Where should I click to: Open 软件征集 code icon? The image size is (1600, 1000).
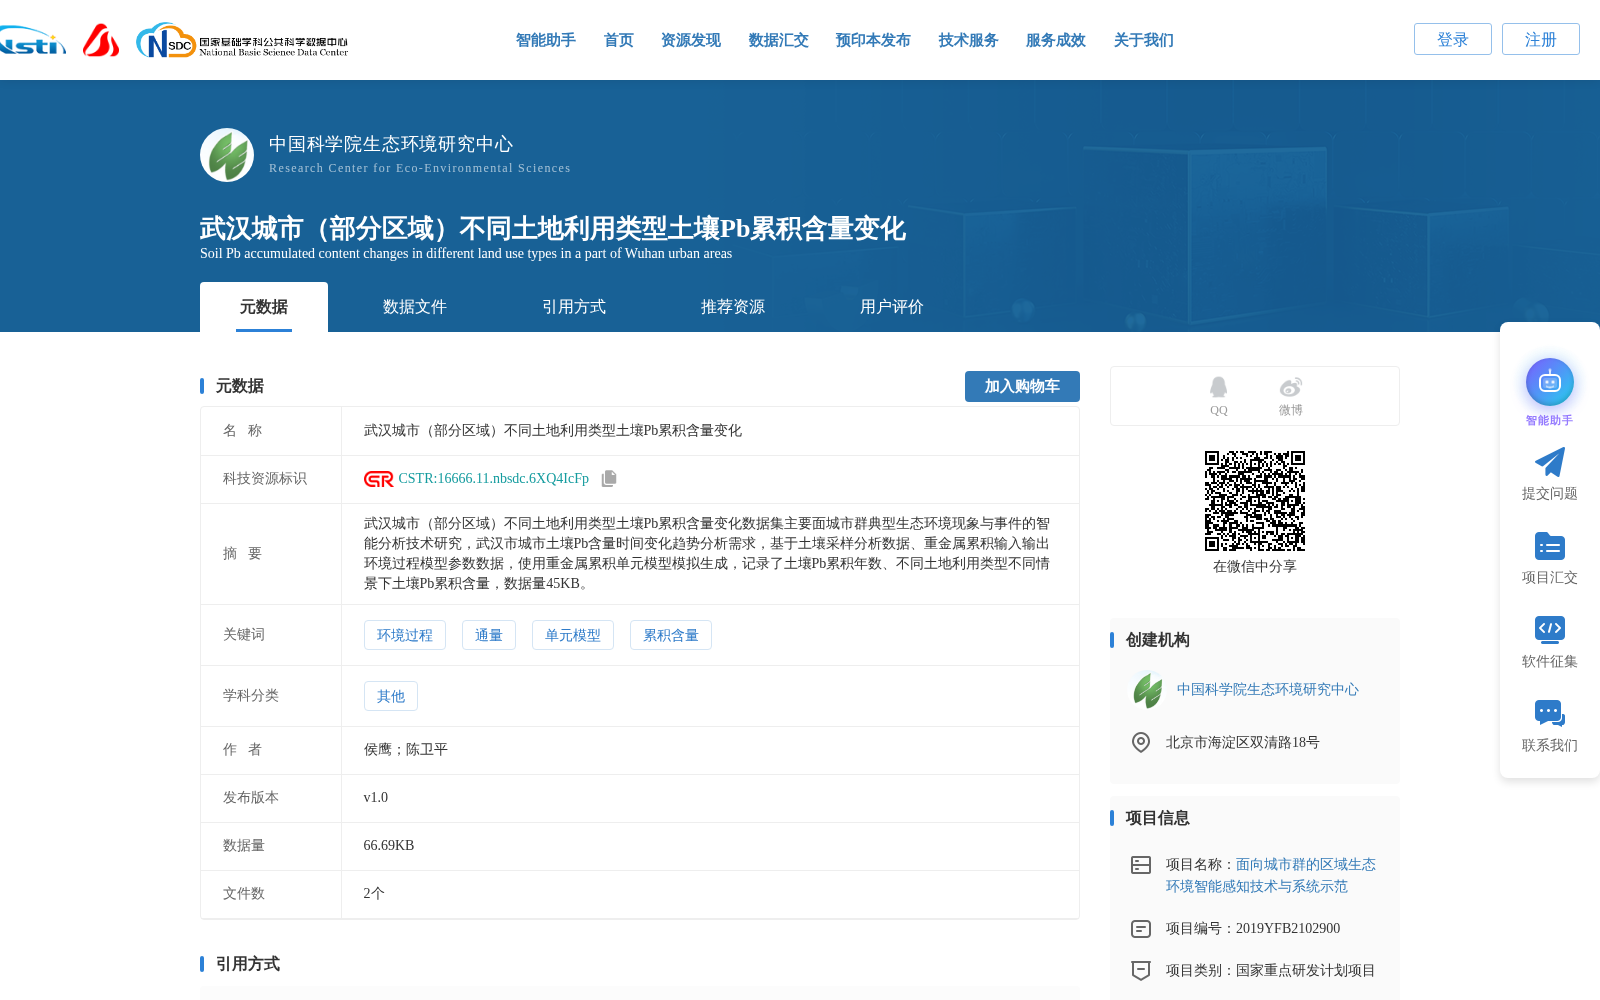[1550, 629]
